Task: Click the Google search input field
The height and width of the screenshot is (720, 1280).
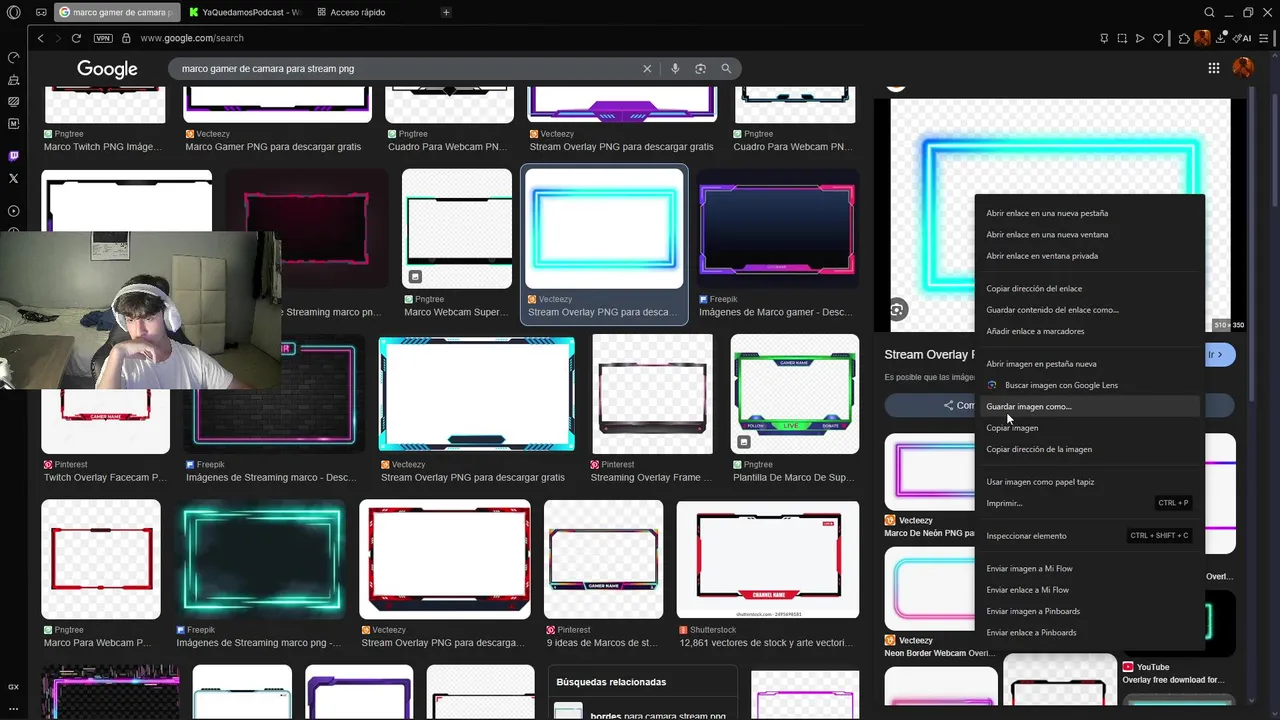Action: tap(410, 69)
